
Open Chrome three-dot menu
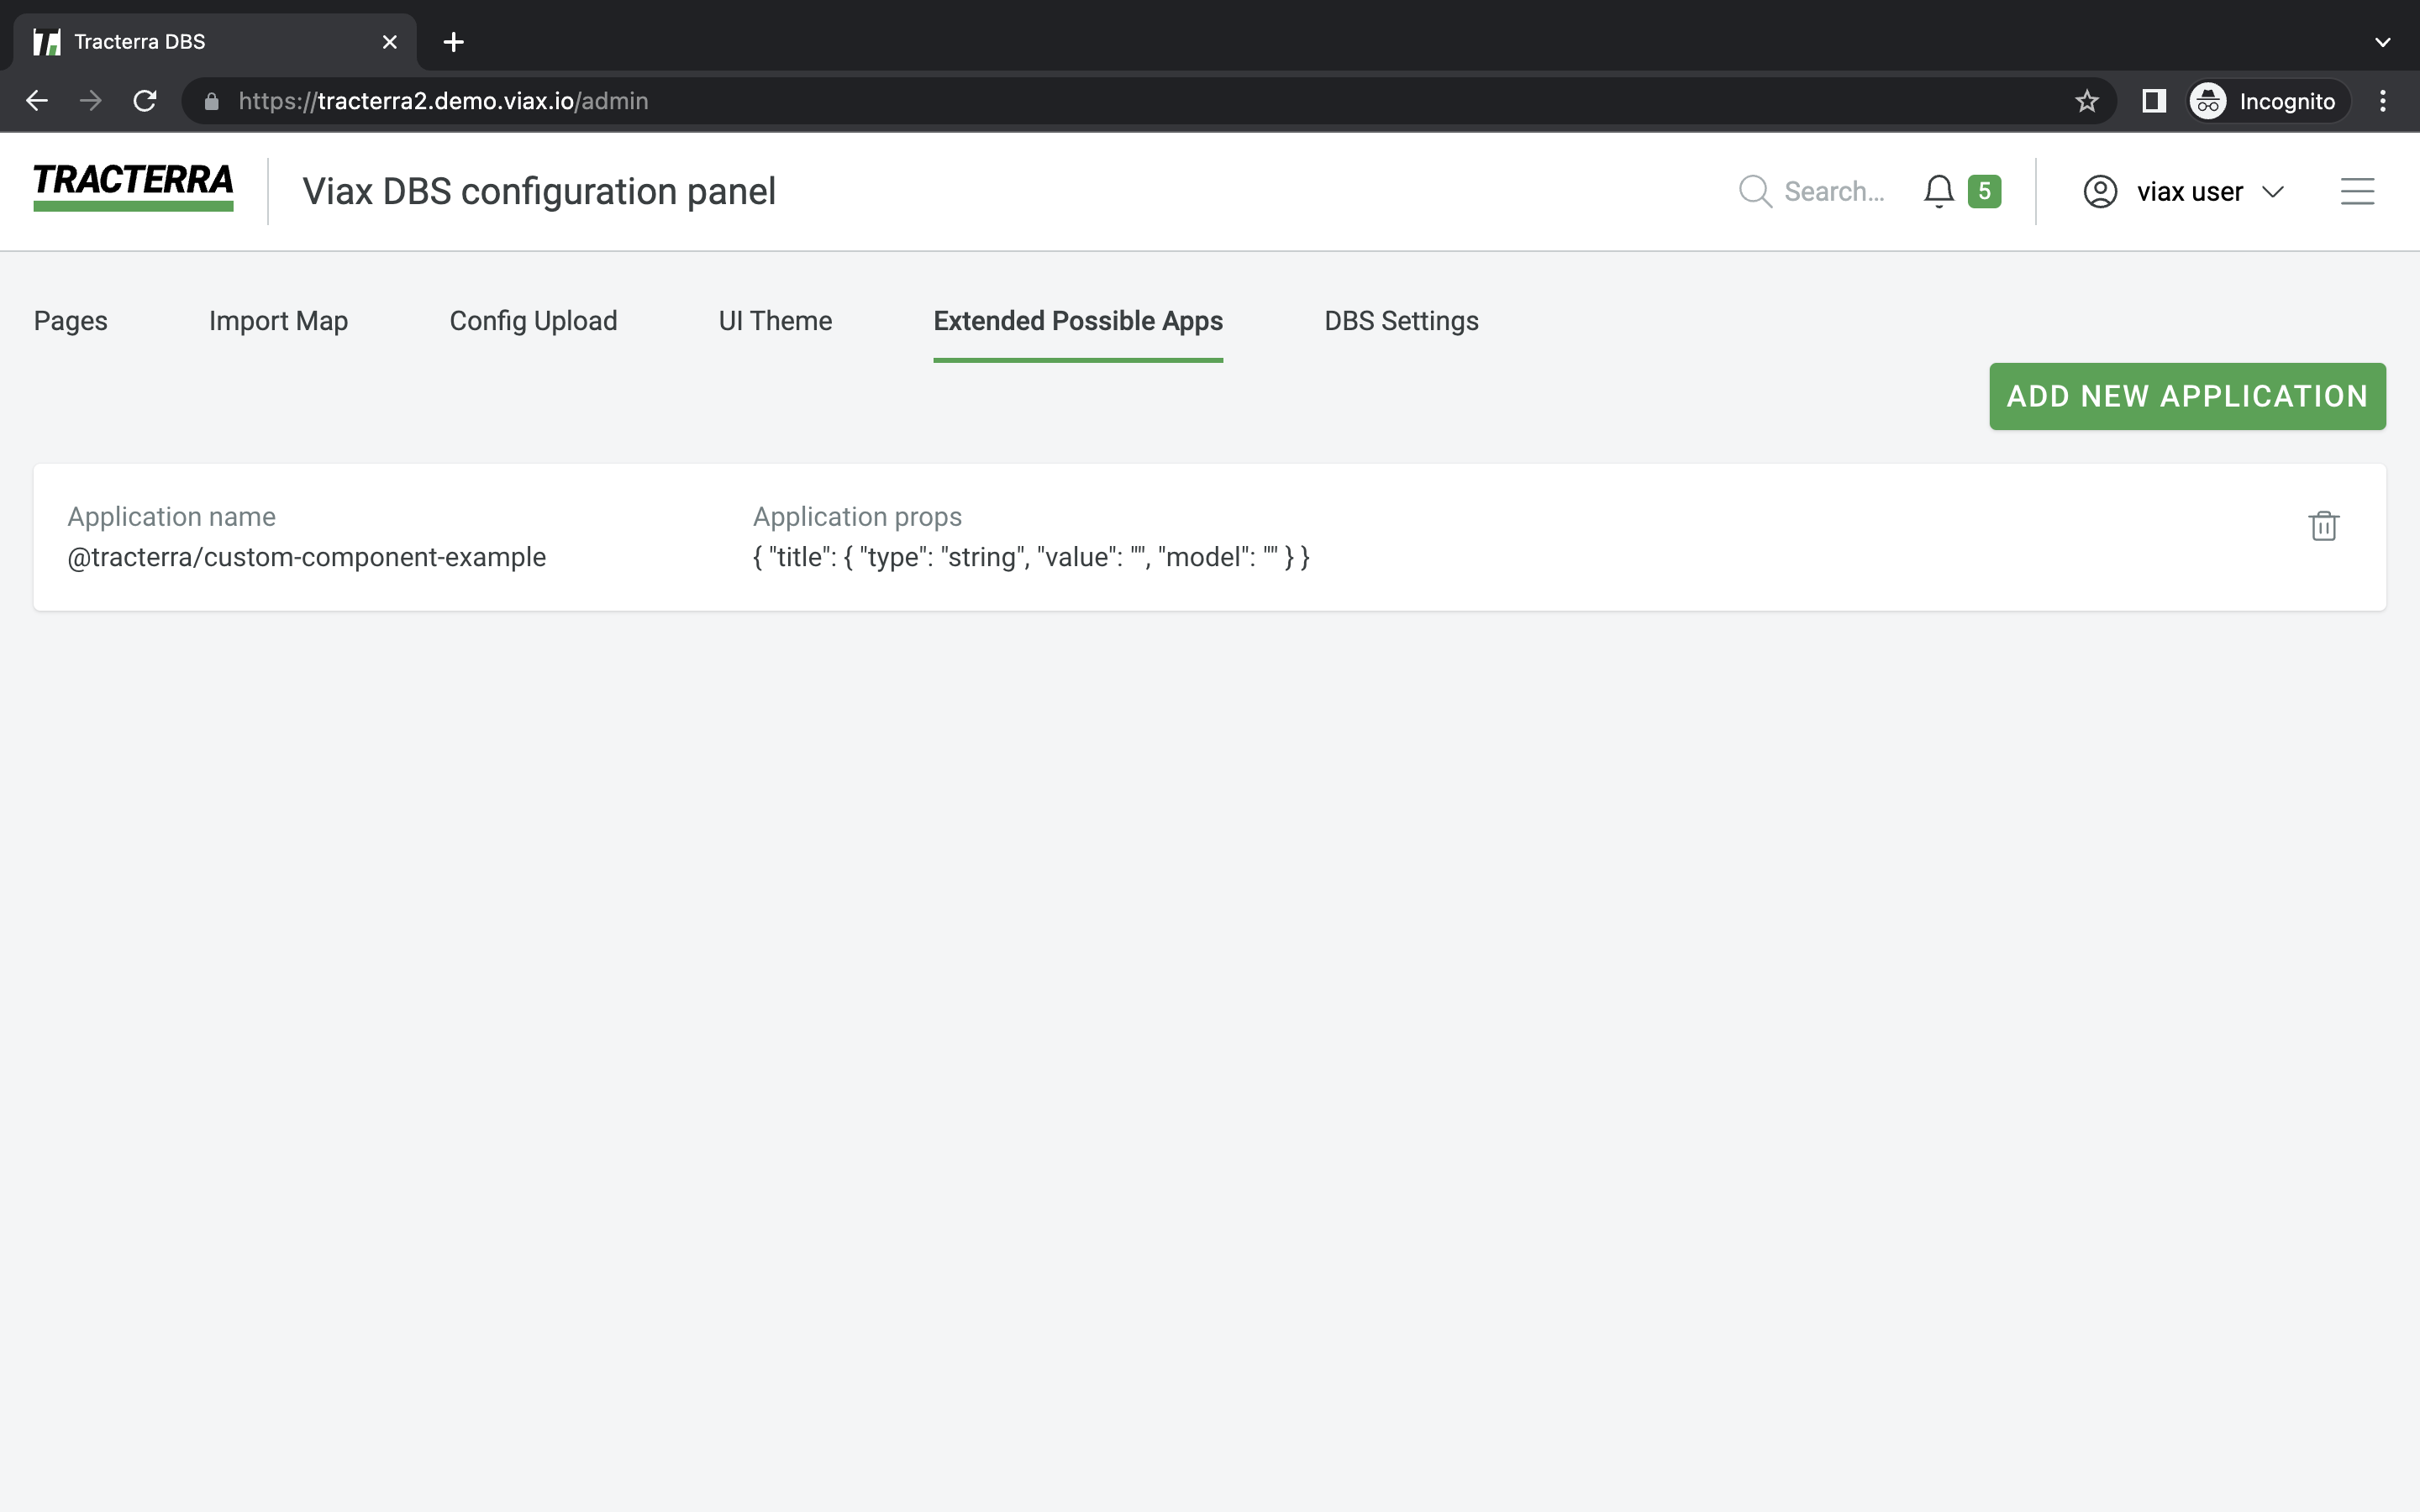point(2383,101)
